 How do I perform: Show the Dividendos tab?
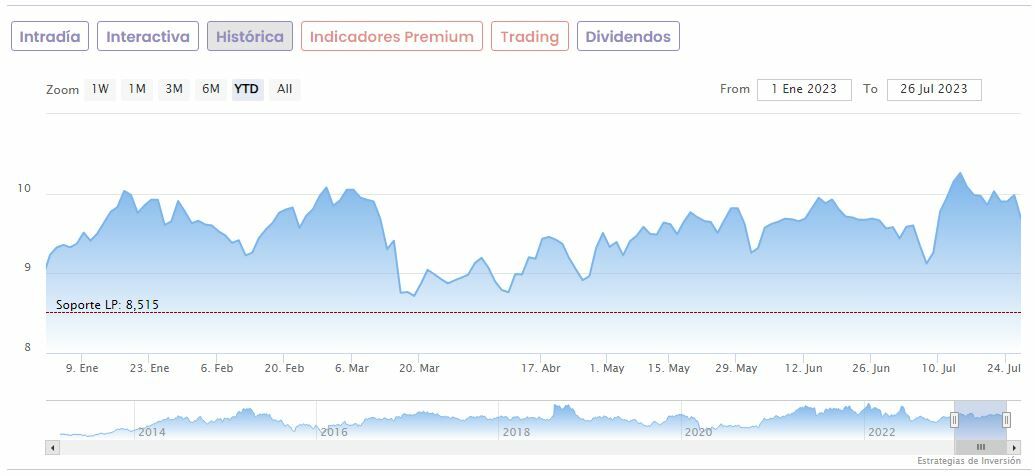[x=628, y=37]
